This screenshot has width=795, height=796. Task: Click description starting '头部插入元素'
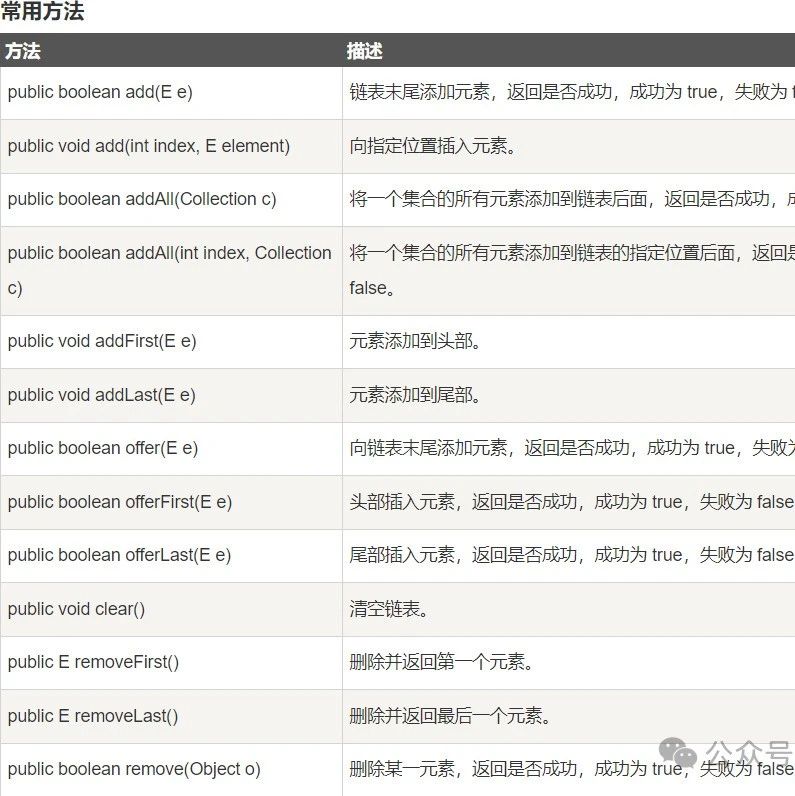click(572, 502)
